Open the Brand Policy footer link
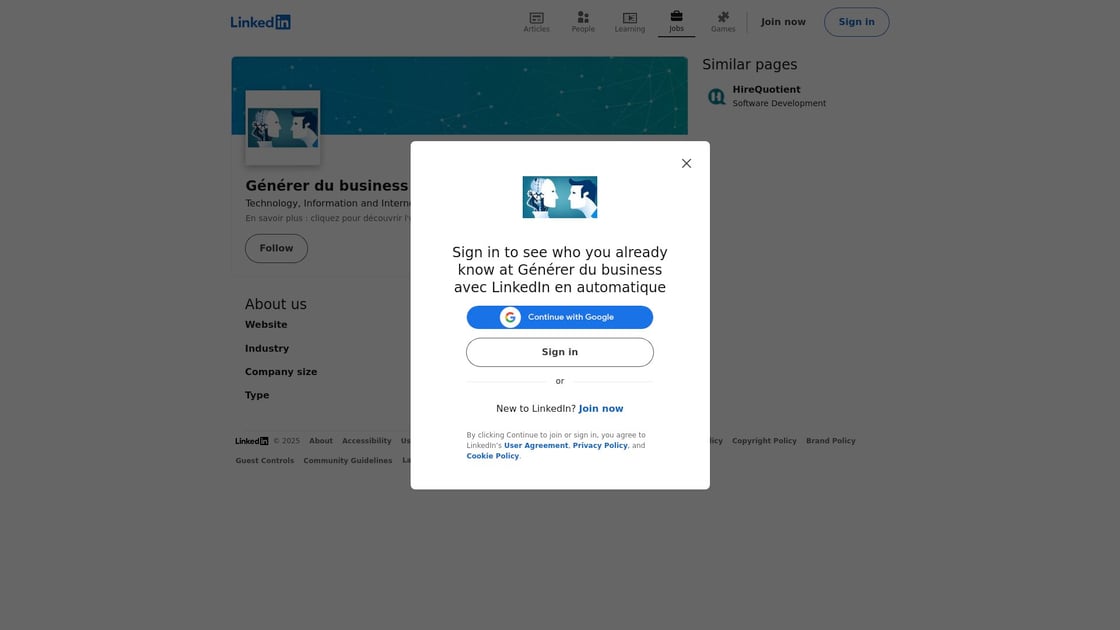Viewport: 1120px width, 630px height. (831, 441)
